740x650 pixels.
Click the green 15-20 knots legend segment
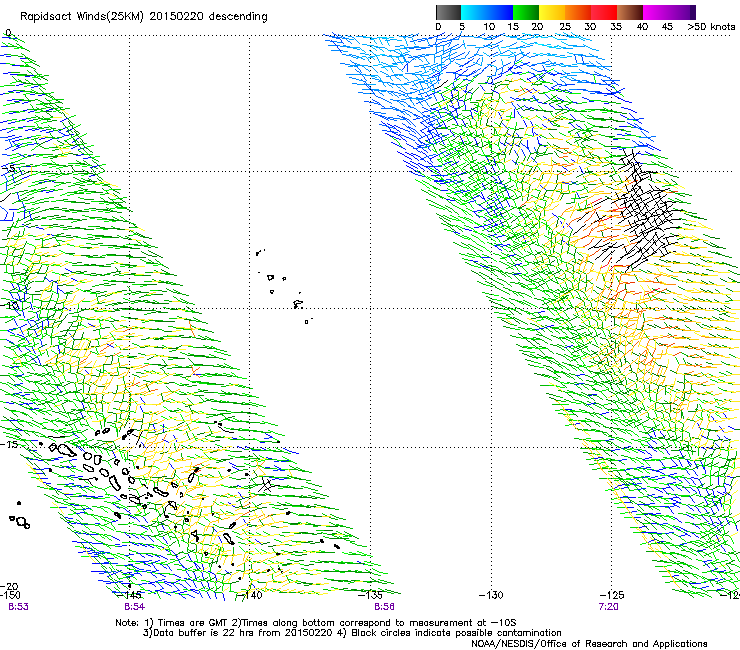526,12
